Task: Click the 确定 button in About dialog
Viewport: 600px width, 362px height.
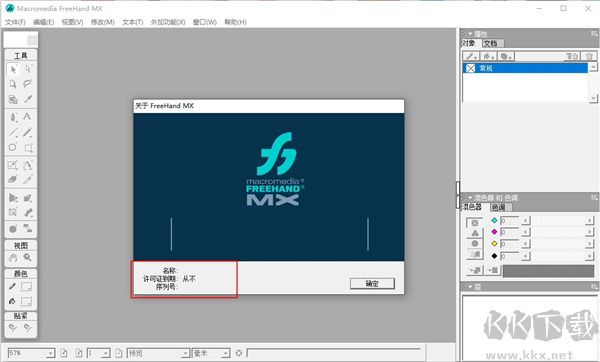Action: click(372, 284)
